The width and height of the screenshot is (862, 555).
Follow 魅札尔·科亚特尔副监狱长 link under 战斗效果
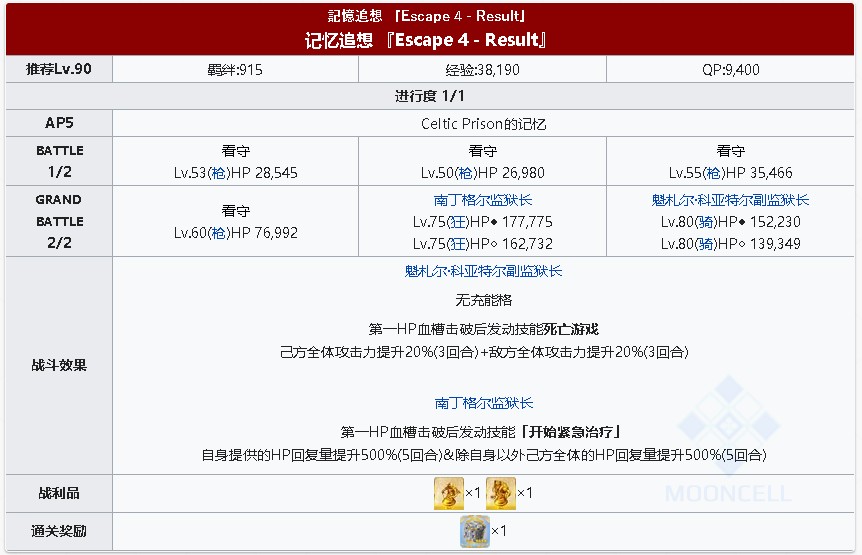[x=484, y=271]
